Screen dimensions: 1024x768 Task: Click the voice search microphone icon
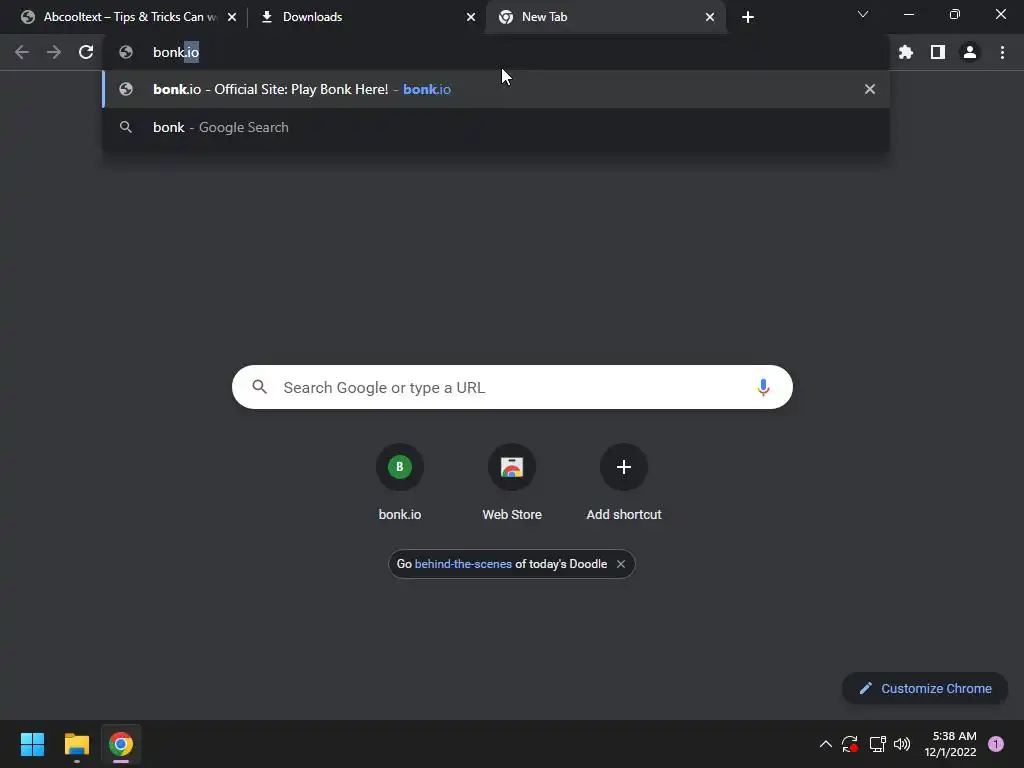763,387
